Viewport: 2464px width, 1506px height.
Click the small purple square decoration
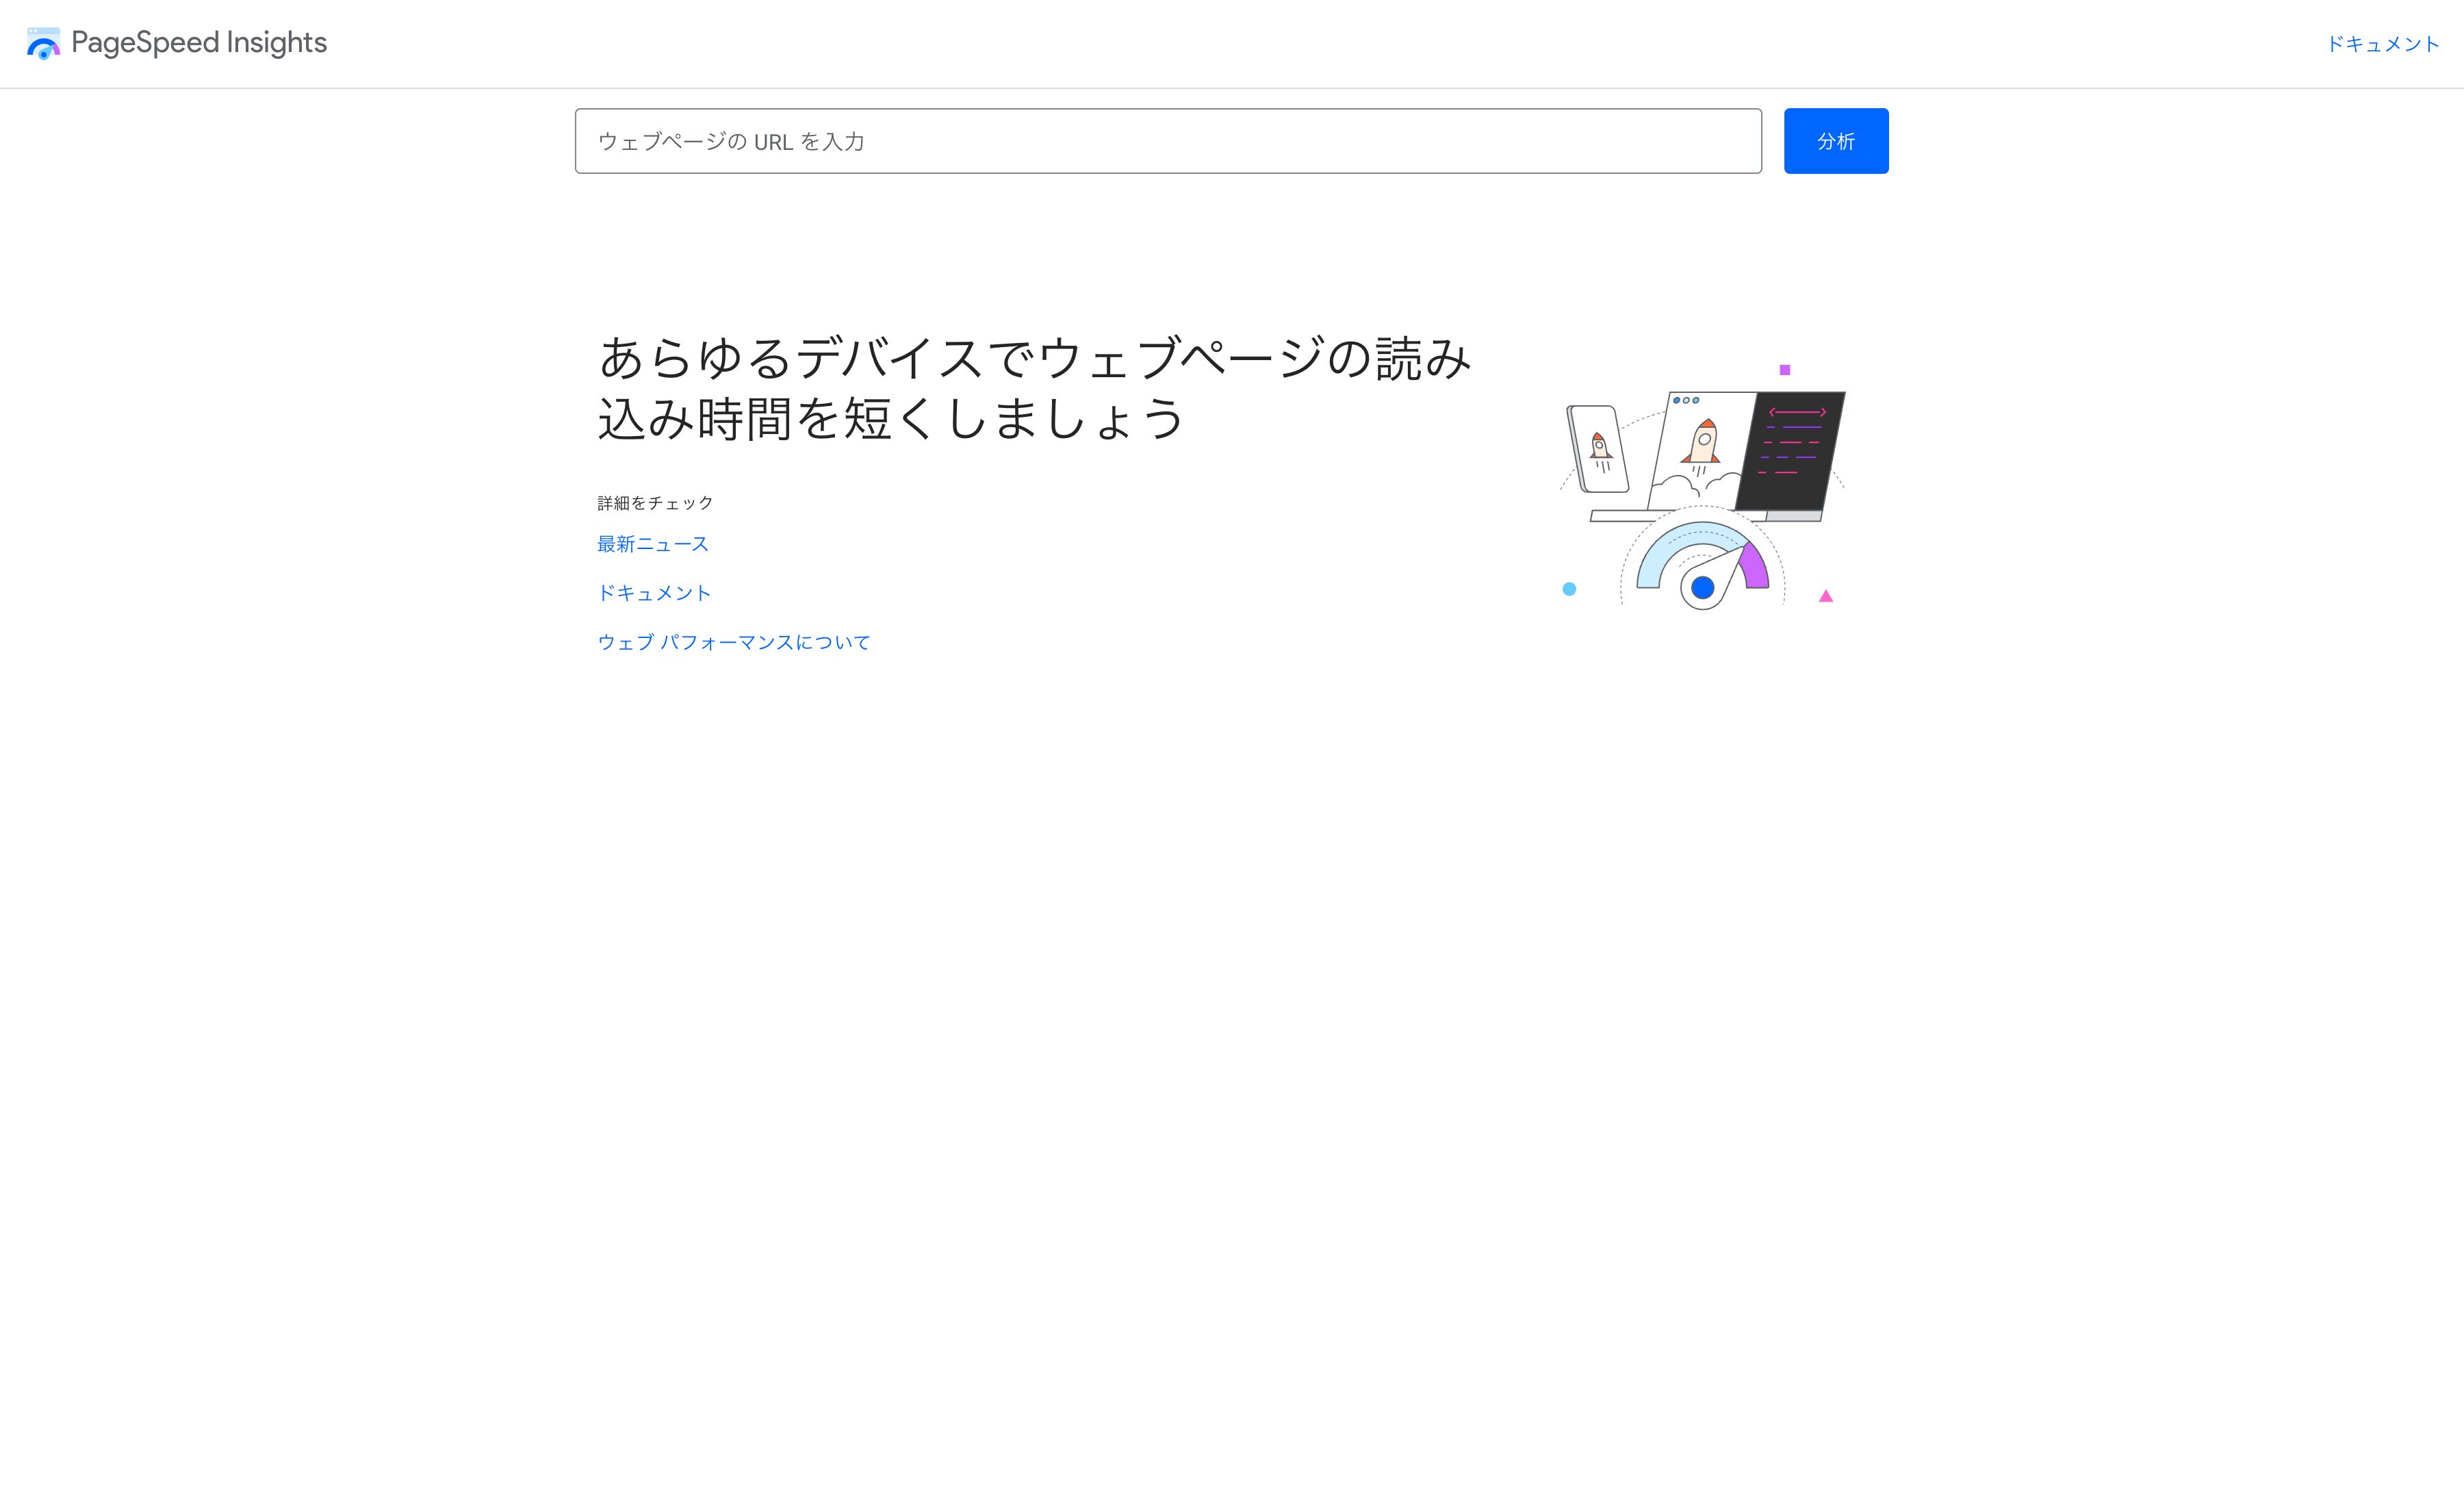[1785, 370]
